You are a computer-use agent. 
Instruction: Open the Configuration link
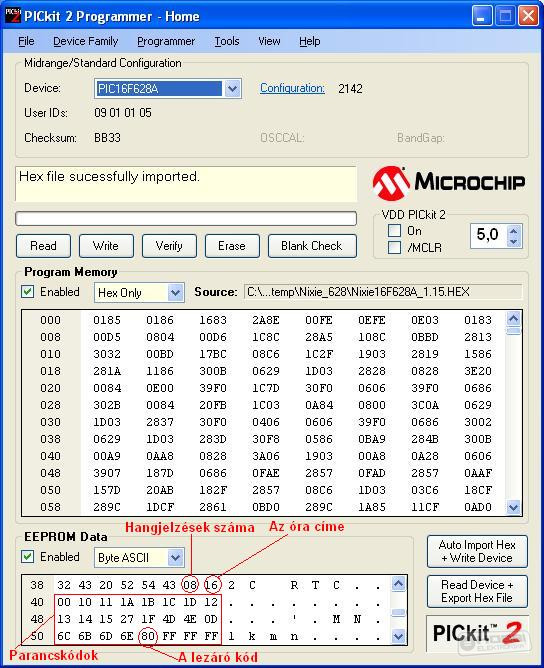click(x=292, y=88)
